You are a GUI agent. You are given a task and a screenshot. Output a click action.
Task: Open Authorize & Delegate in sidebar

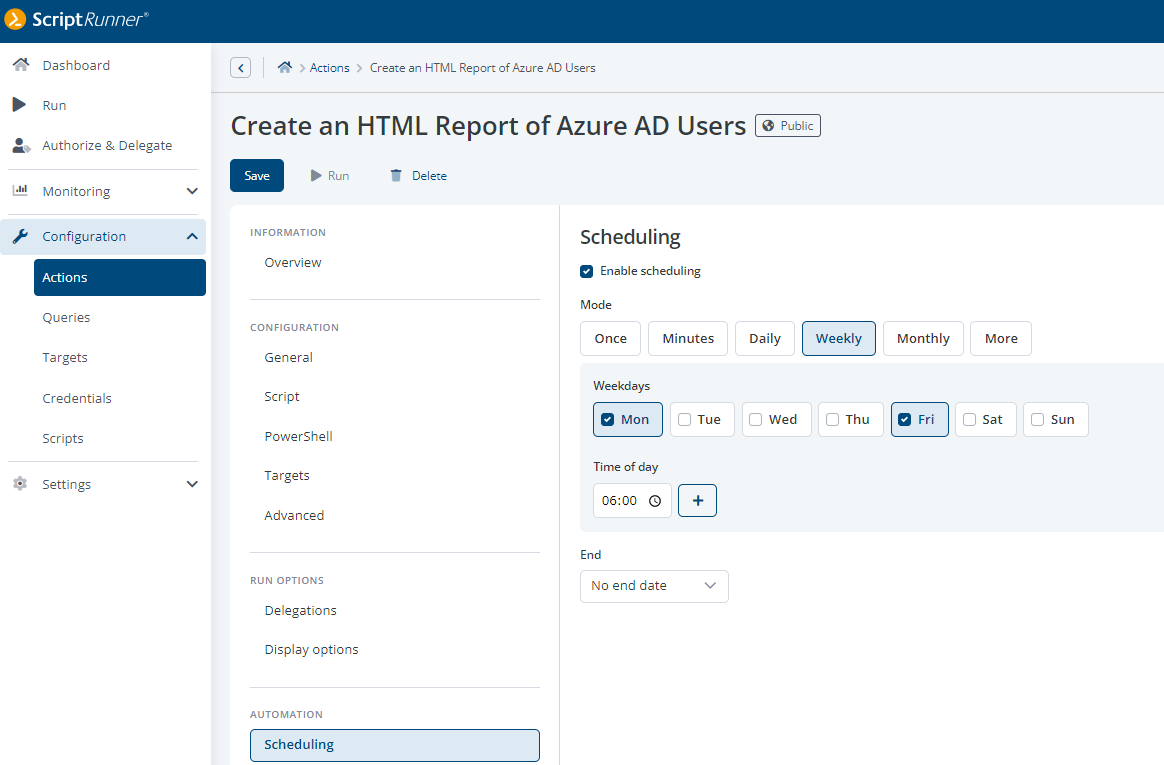(x=107, y=145)
